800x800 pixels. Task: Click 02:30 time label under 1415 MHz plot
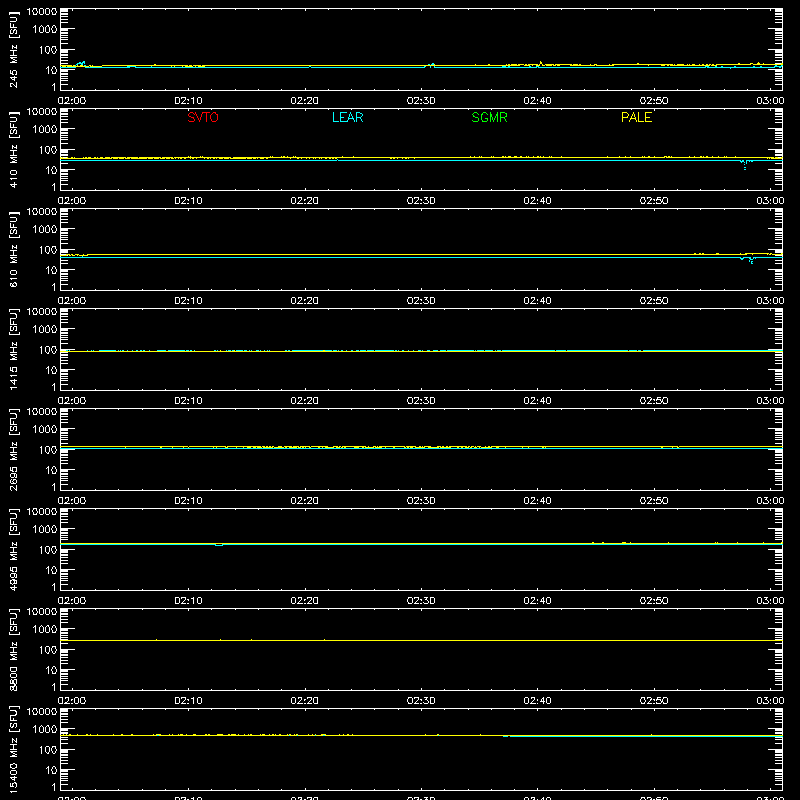point(421,401)
